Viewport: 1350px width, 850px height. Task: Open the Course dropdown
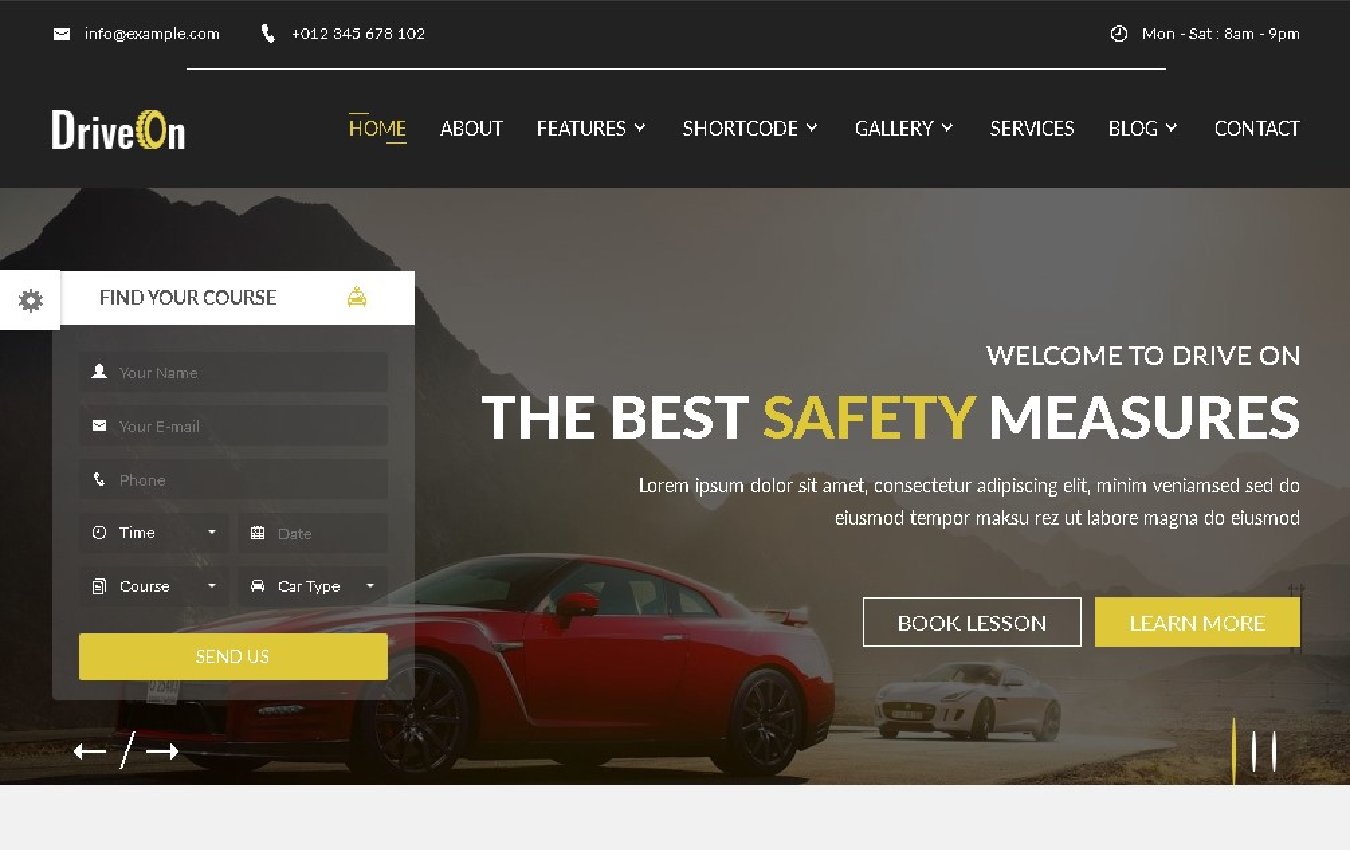click(x=154, y=587)
